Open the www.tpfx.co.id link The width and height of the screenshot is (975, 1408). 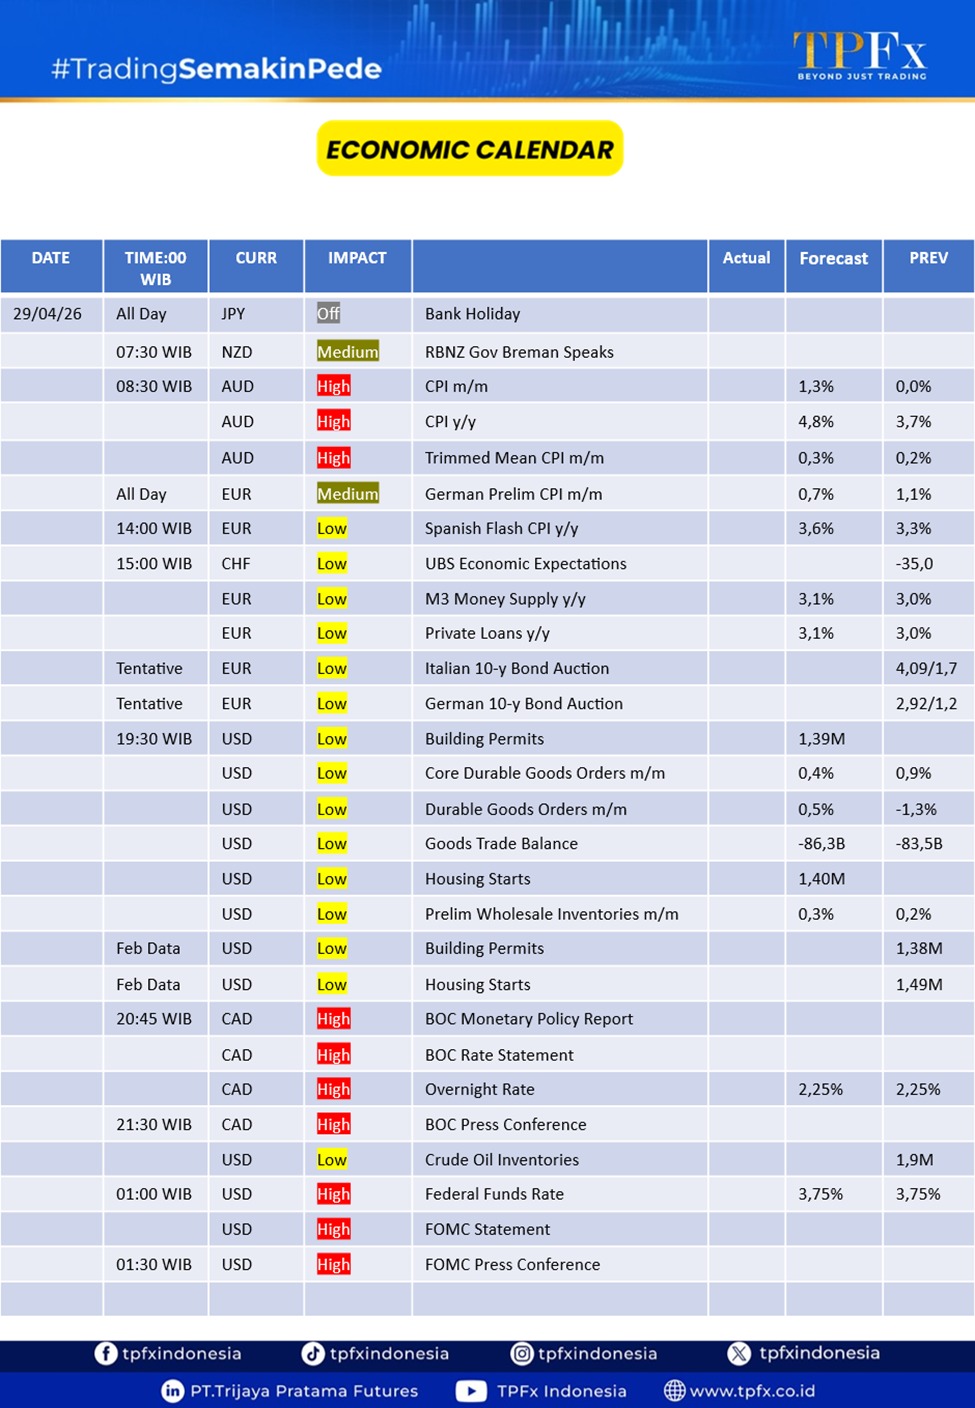[752, 1391]
